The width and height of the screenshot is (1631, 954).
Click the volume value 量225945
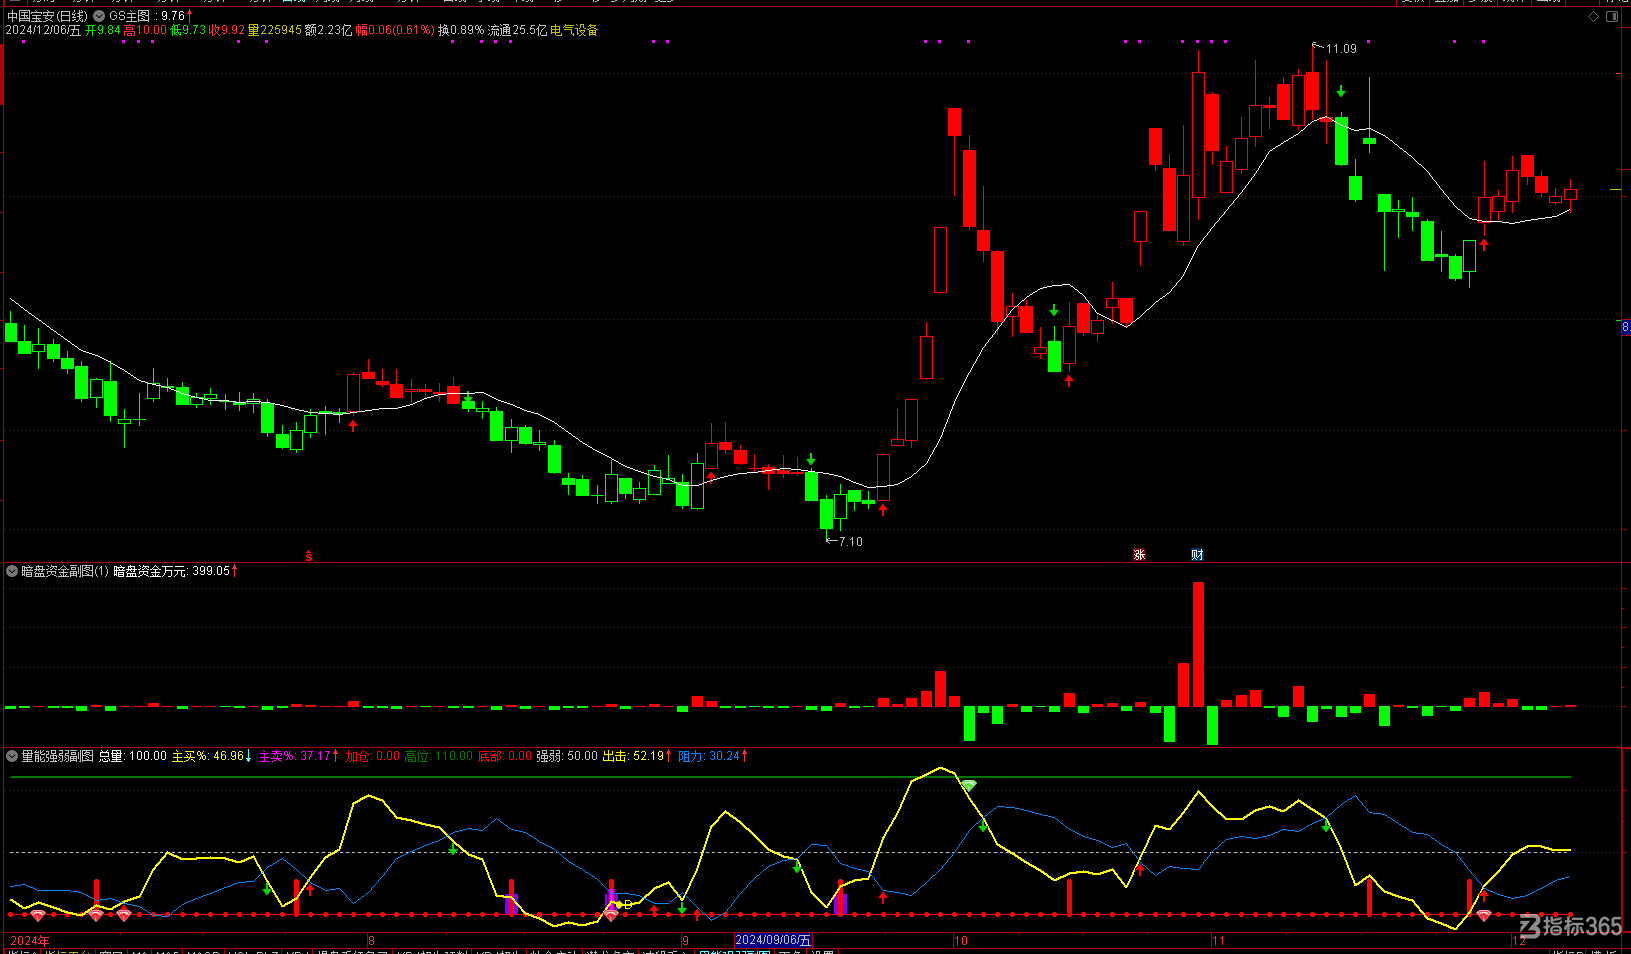(x=274, y=30)
